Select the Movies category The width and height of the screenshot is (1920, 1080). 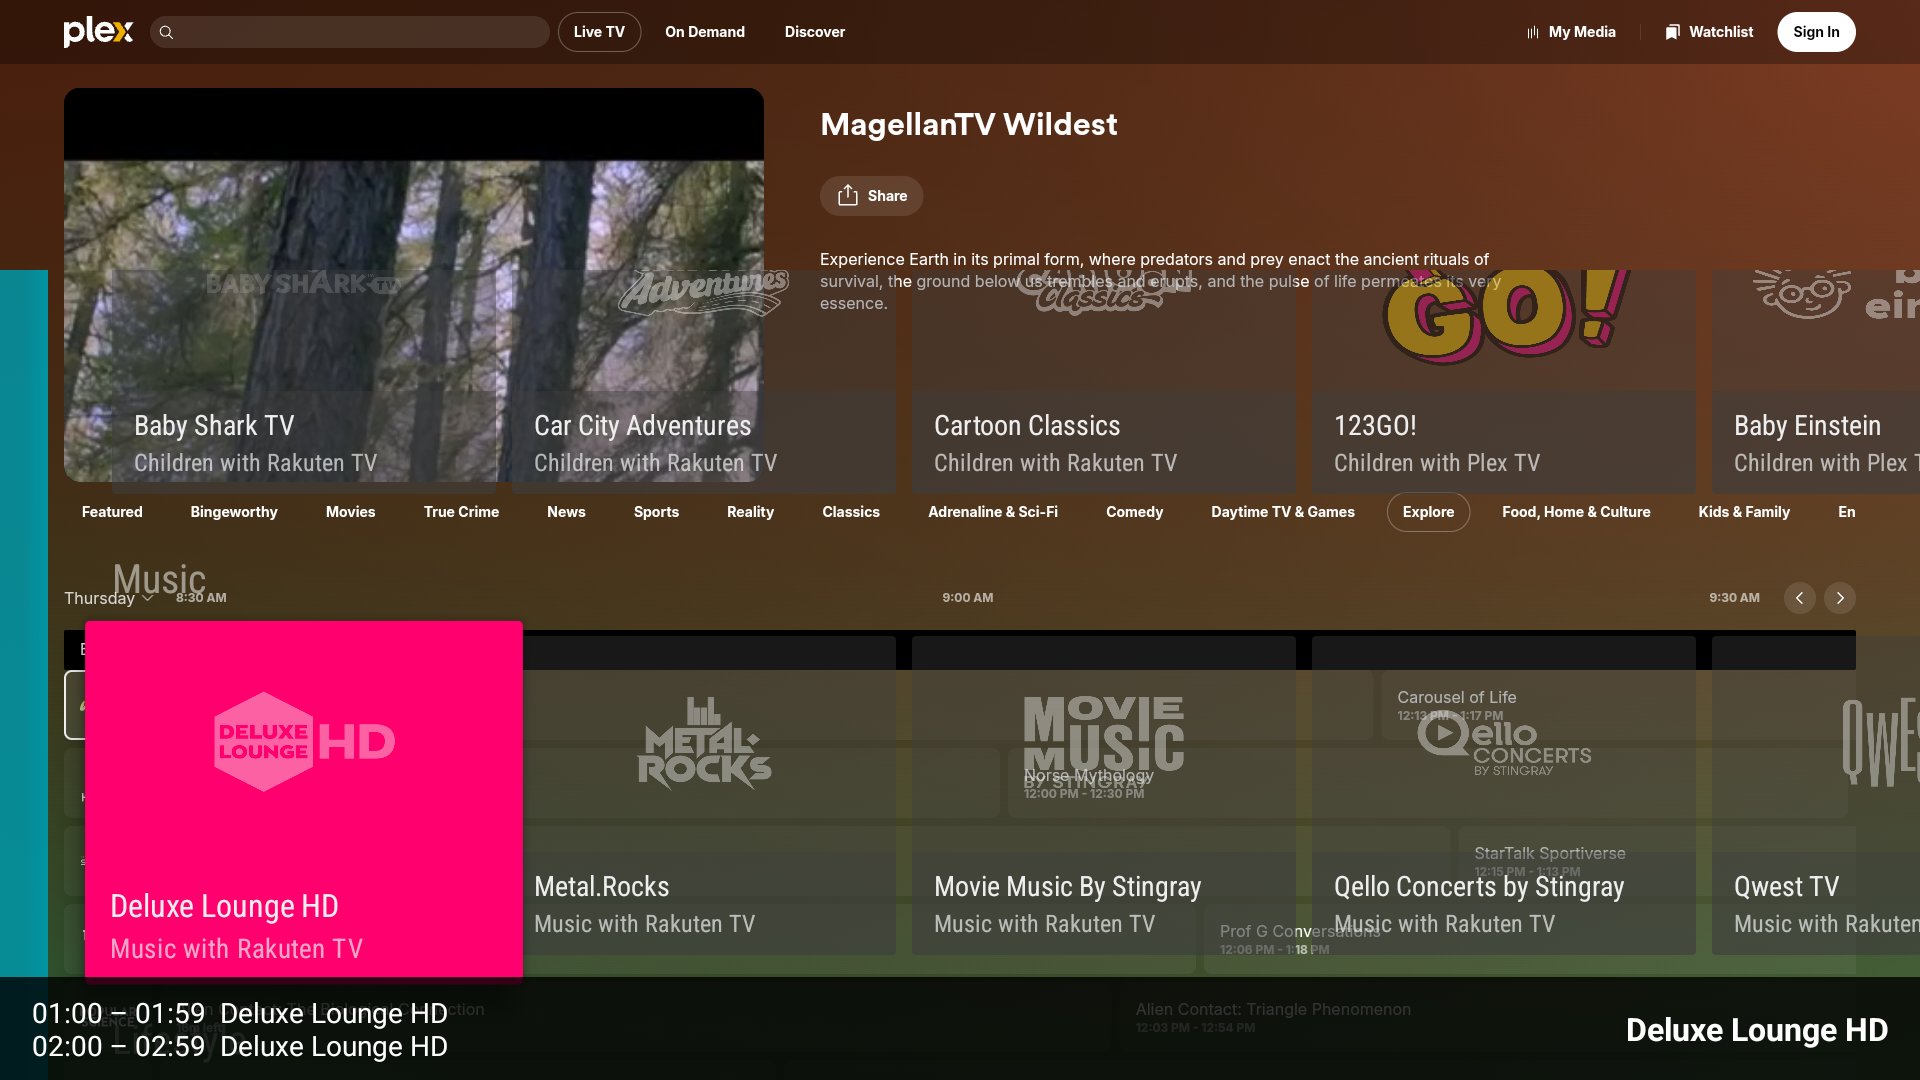[x=350, y=512]
